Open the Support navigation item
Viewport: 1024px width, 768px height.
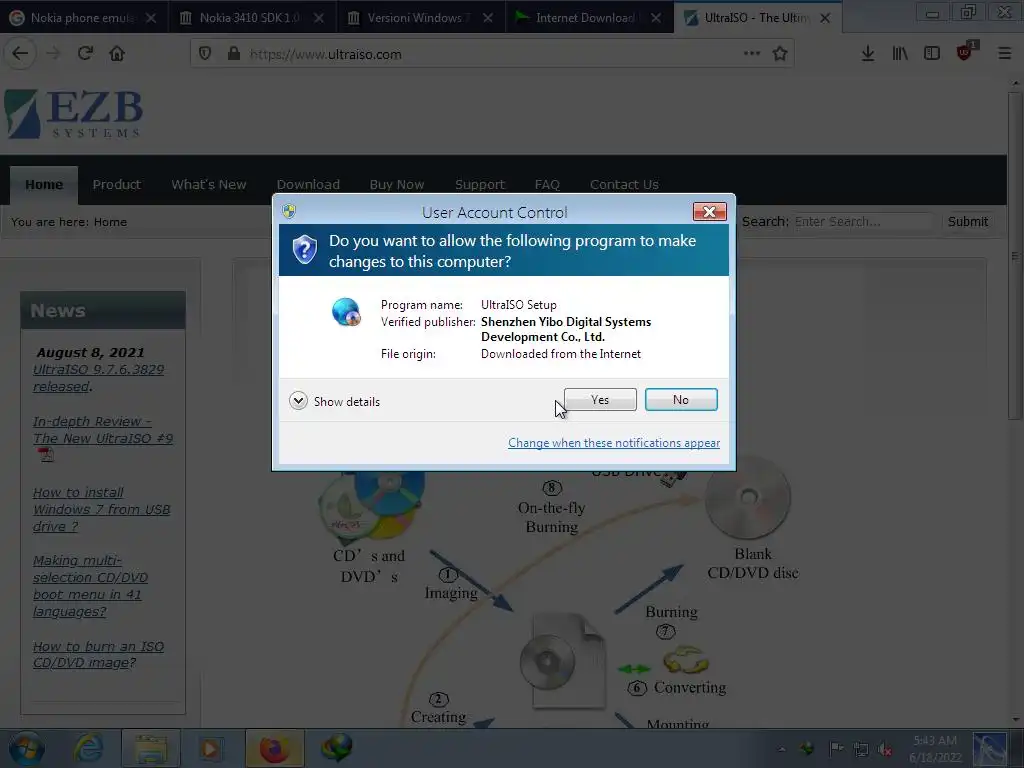(480, 185)
